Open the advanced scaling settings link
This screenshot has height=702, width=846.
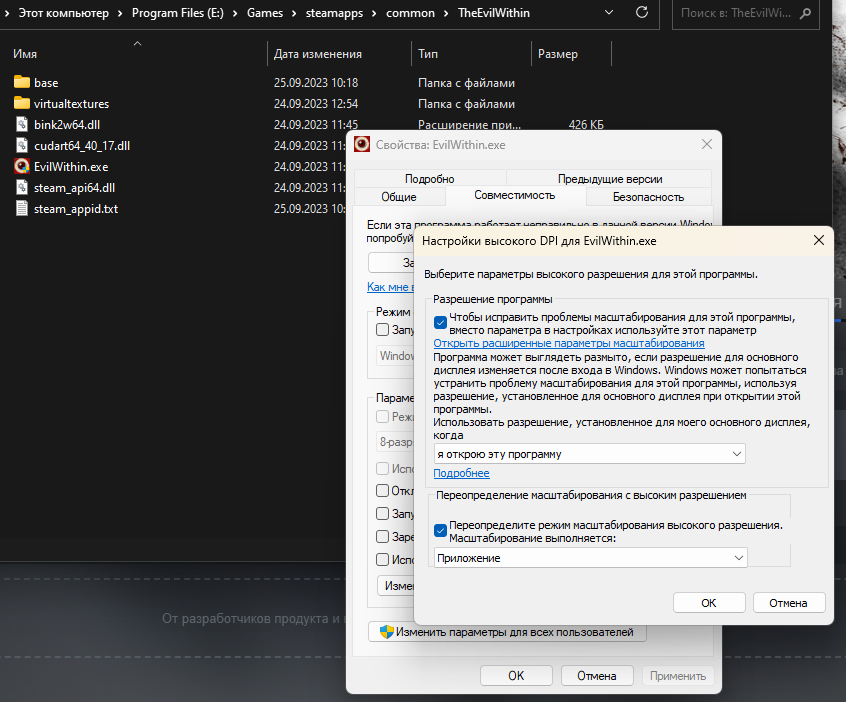pyautogui.click(x=569, y=343)
